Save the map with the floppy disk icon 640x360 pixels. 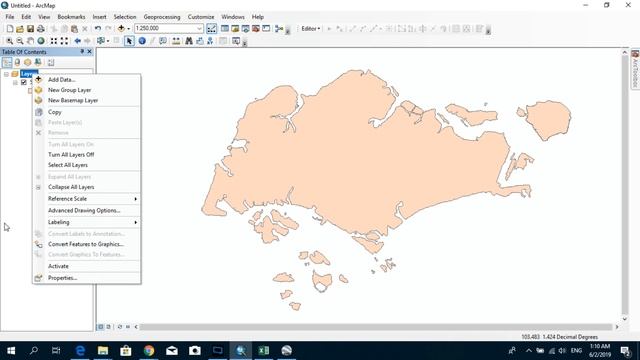coord(30,29)
